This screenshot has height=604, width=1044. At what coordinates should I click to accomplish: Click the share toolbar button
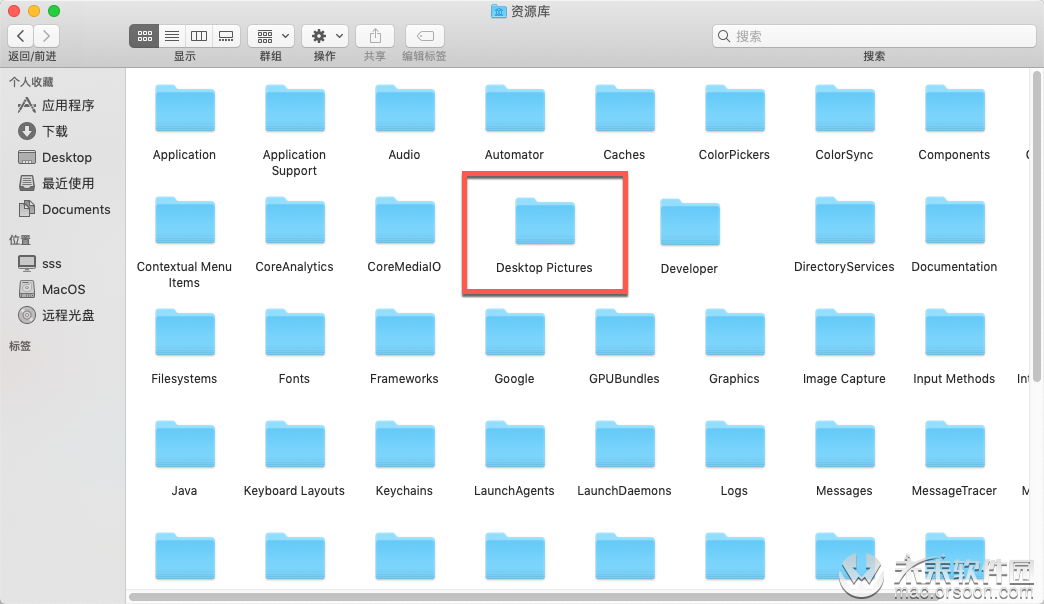[x=375, y=36]
